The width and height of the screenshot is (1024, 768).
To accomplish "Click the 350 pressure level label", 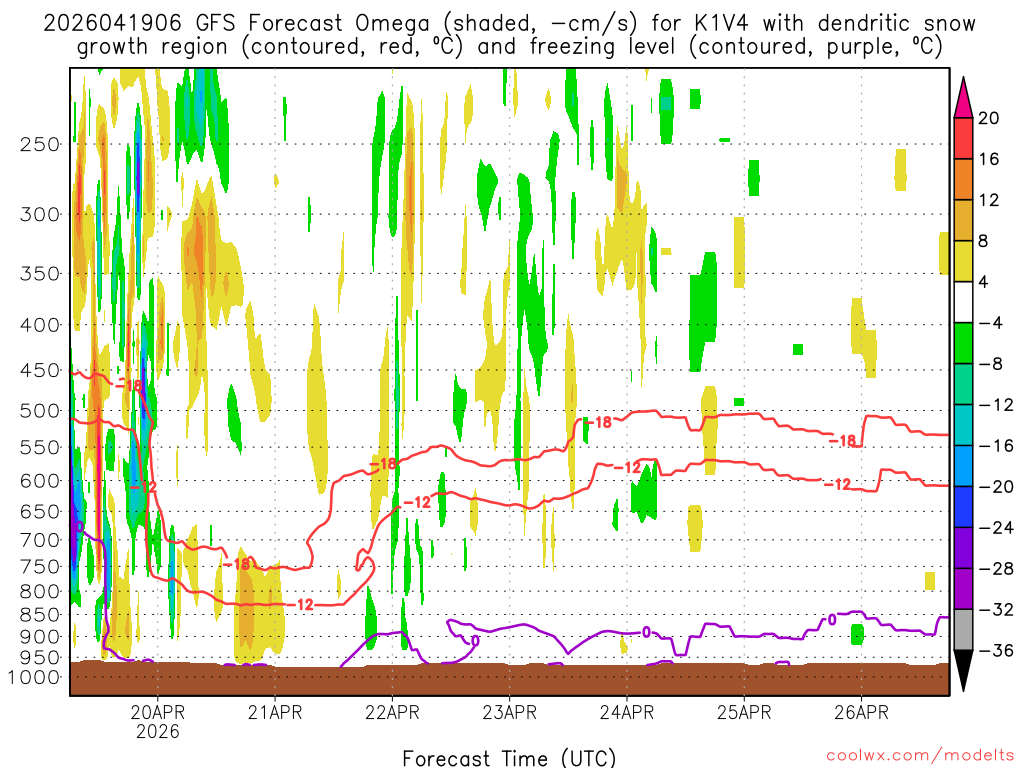I will pyautogui.click(x=40, y=273).
